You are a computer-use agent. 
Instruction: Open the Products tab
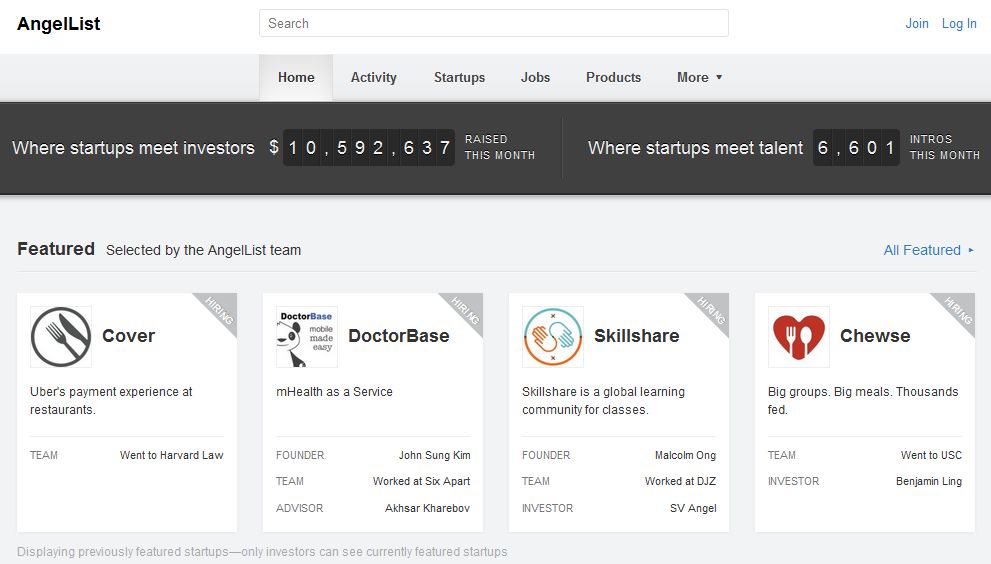[613, 77]
